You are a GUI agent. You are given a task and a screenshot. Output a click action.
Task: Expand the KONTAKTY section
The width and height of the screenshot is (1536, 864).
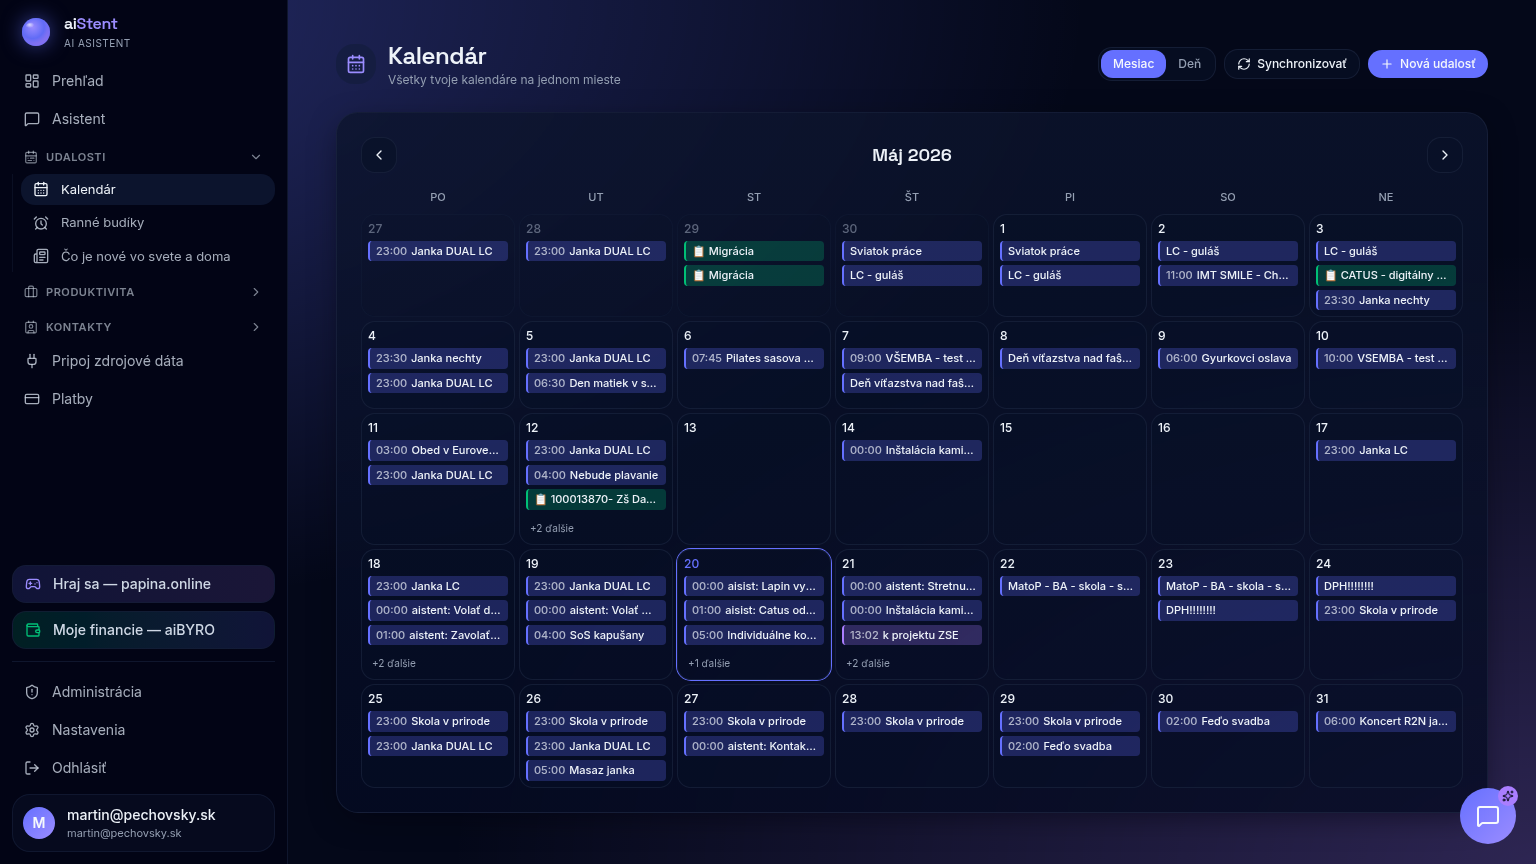click(143, 327)
